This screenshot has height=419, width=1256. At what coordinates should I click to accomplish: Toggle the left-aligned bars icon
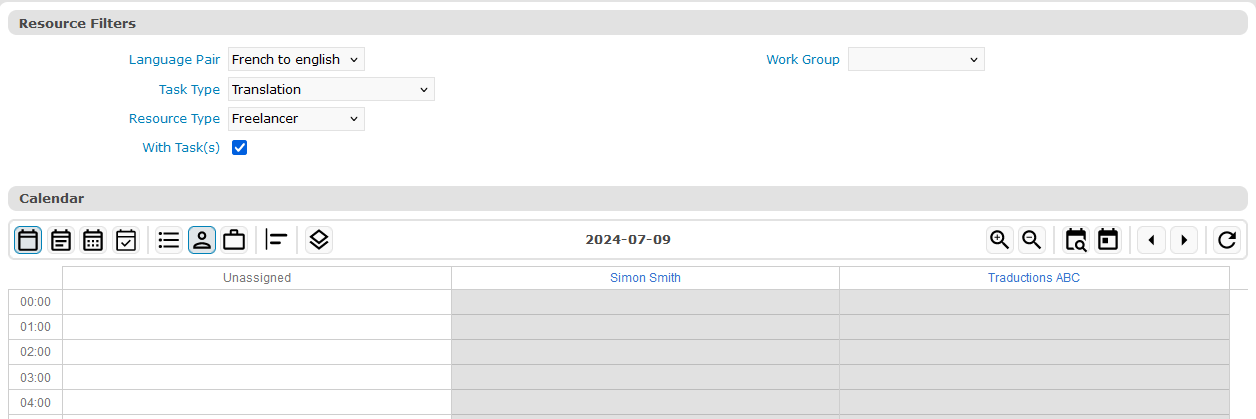tap(277, 240)
